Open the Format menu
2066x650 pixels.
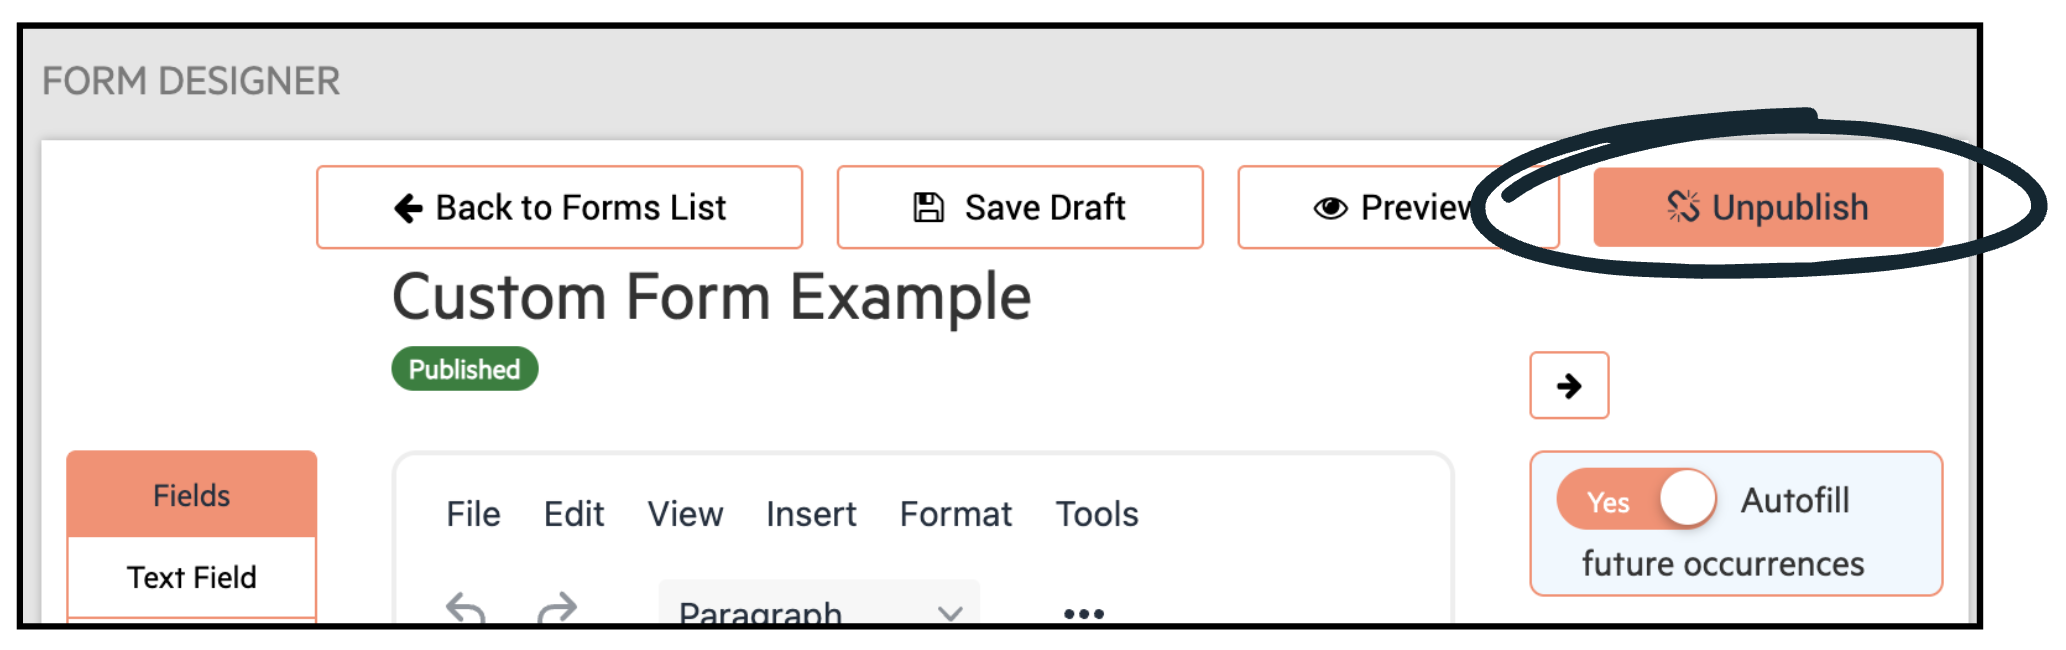pyautogui.click(x=956, y=514)
